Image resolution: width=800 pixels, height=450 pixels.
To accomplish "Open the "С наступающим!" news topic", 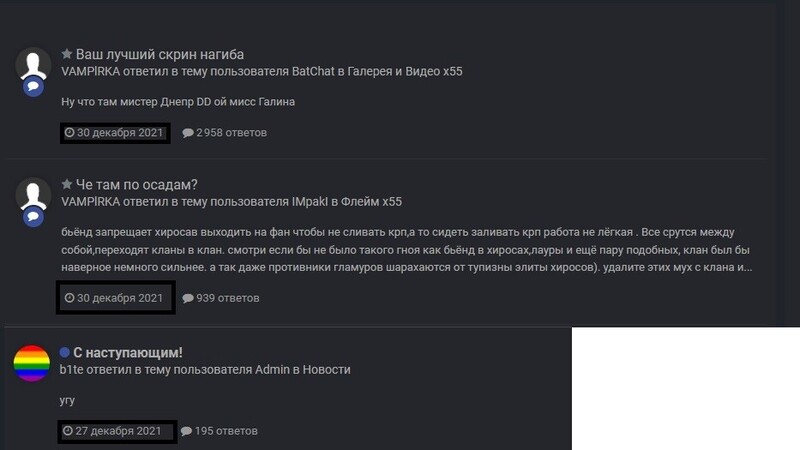I will point(128,353).
